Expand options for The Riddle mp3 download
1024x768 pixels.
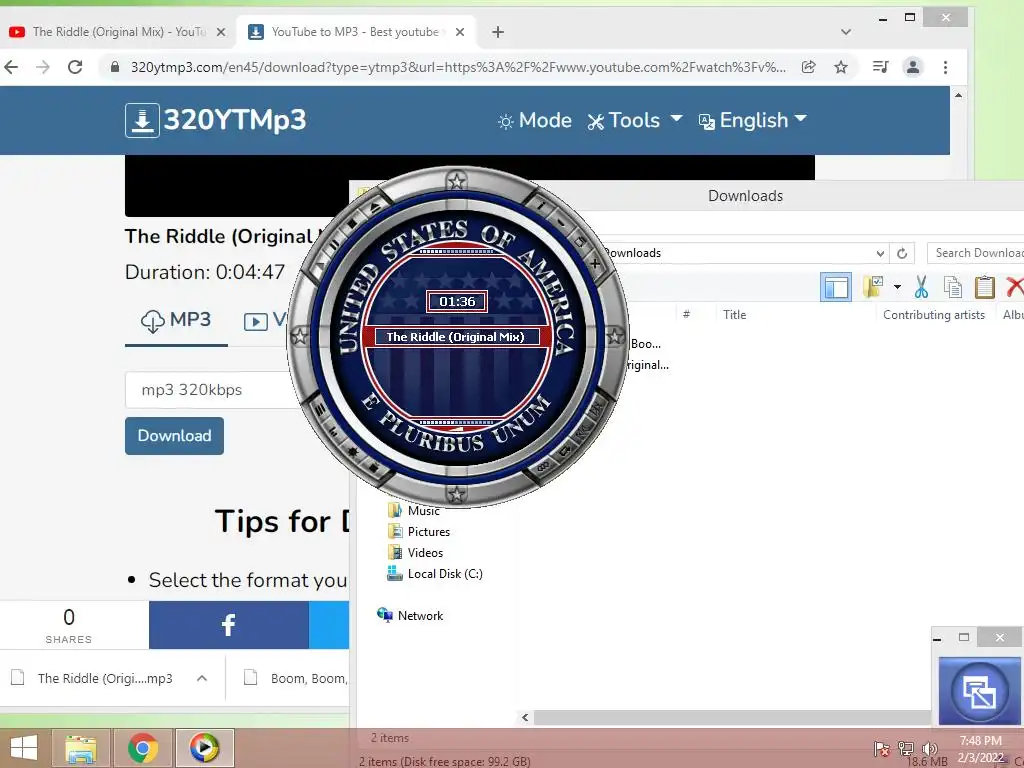point(202,679)
